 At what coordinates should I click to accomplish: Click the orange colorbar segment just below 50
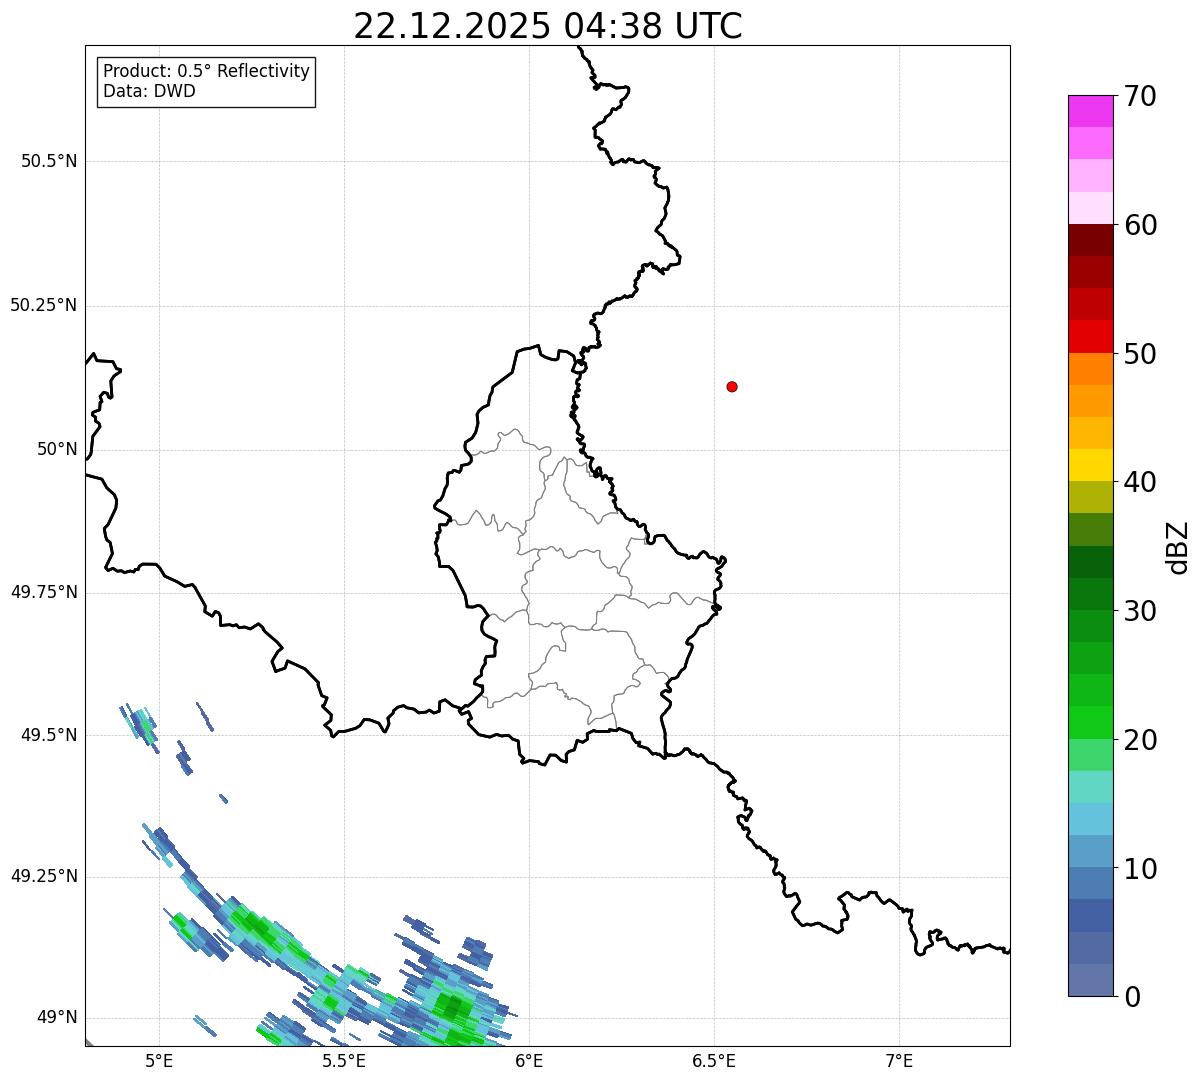pyautogui.click(x=1090, y=369)
